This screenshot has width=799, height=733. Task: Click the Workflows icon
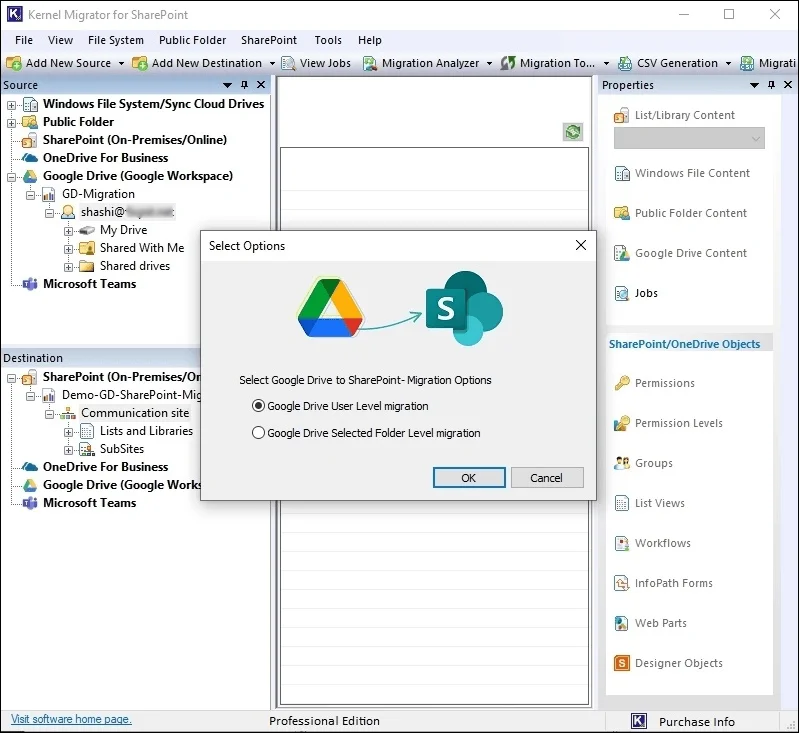(622, 543)
